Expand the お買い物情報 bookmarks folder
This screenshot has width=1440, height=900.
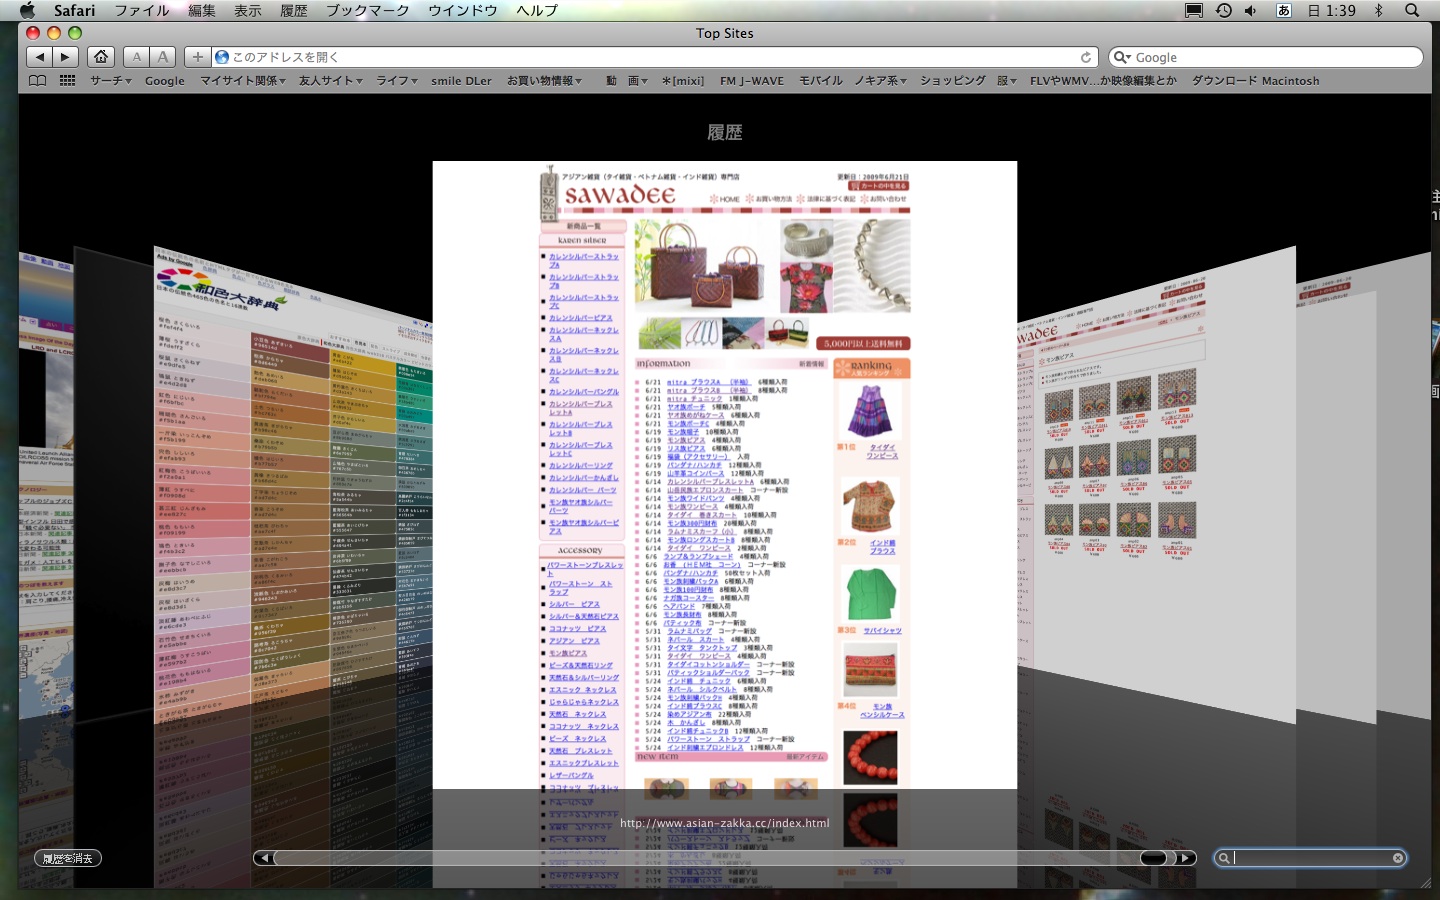(544, 81)
